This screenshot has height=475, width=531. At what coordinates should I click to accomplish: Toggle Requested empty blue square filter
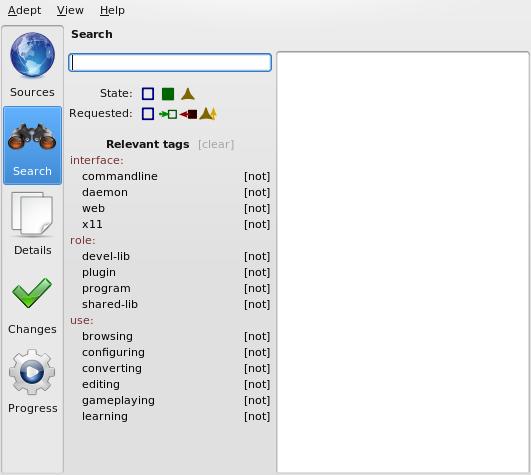pos(148,114)
